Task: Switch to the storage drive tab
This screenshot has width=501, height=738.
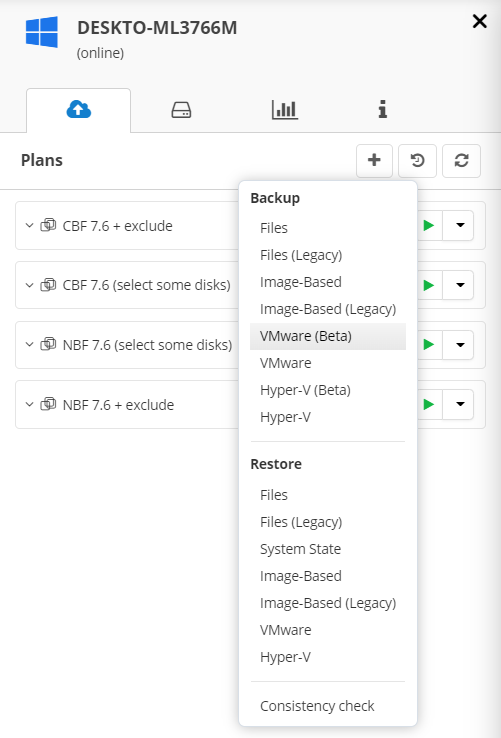Action: coord(181,110)
